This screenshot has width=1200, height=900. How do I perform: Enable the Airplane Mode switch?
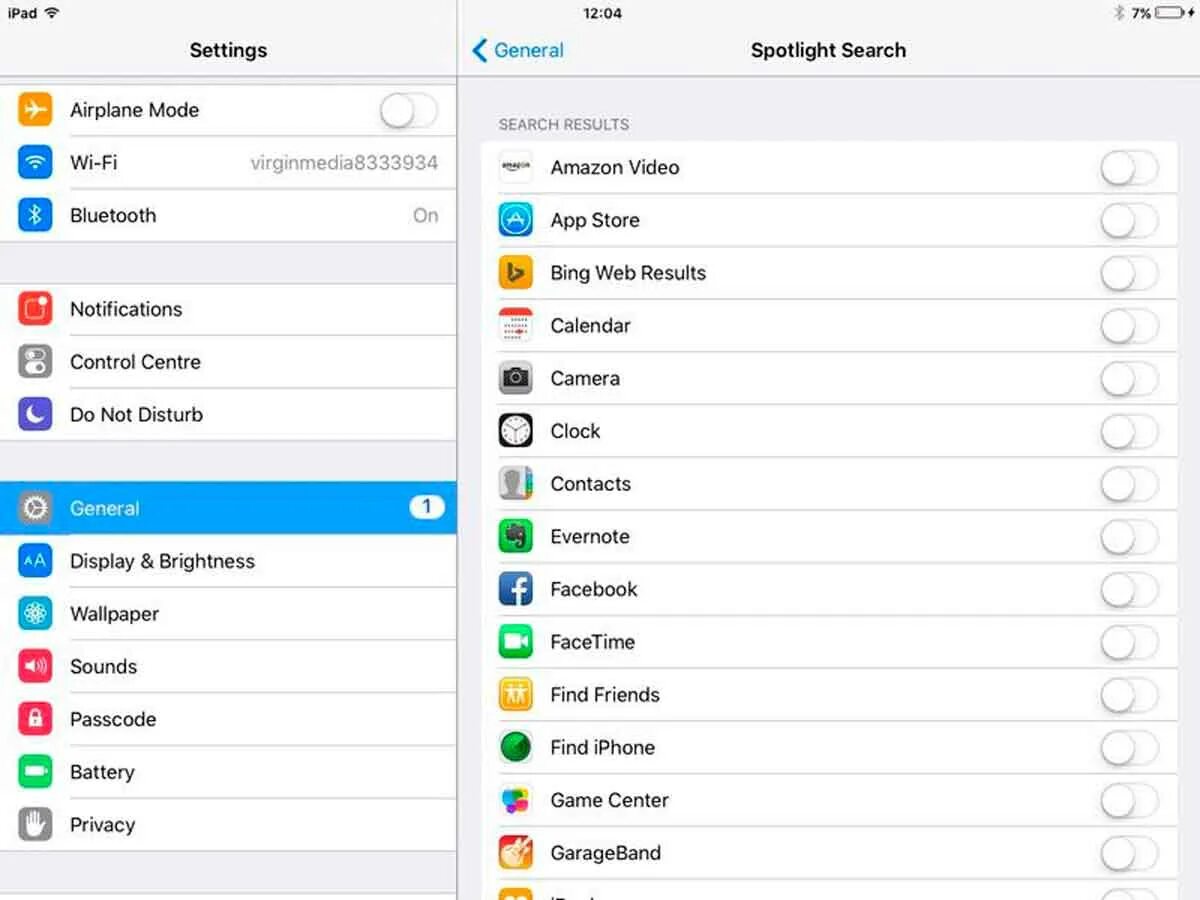tap(409, 110)
